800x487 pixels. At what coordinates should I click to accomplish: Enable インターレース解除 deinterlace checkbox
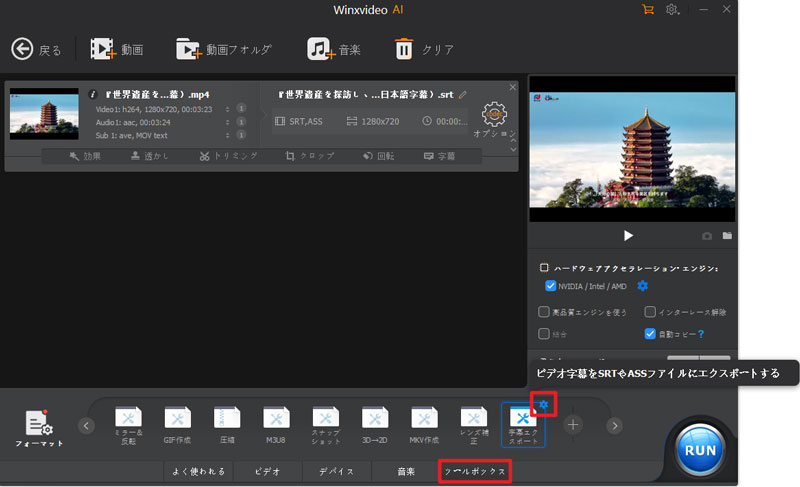[x=650, y=312]
